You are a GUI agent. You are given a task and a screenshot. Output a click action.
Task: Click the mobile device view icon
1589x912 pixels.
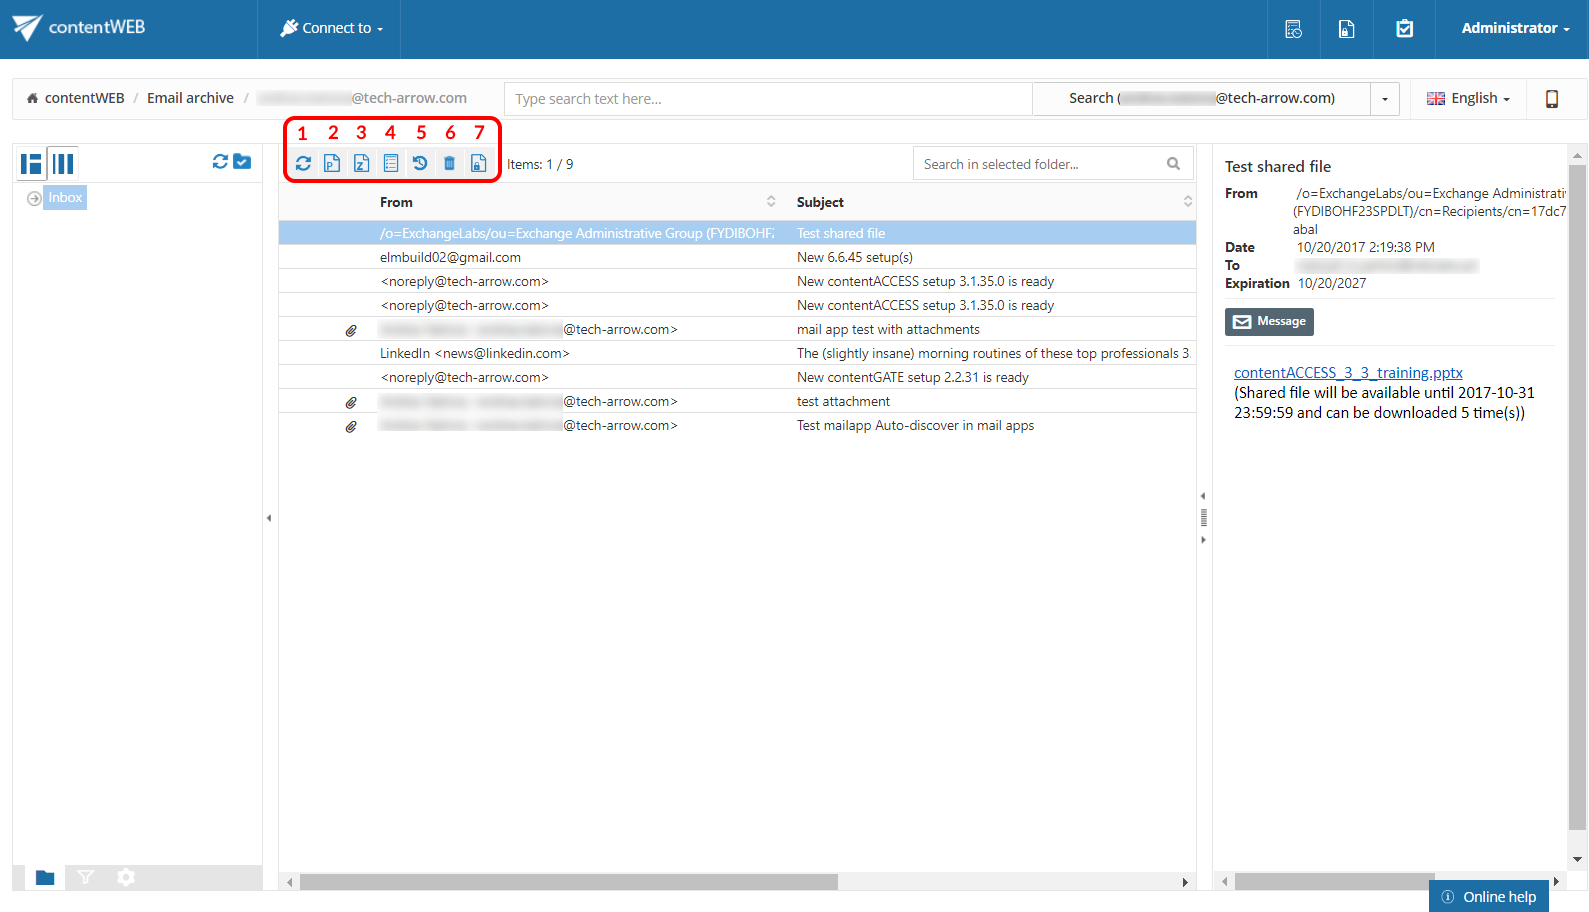coord(1552,98)
